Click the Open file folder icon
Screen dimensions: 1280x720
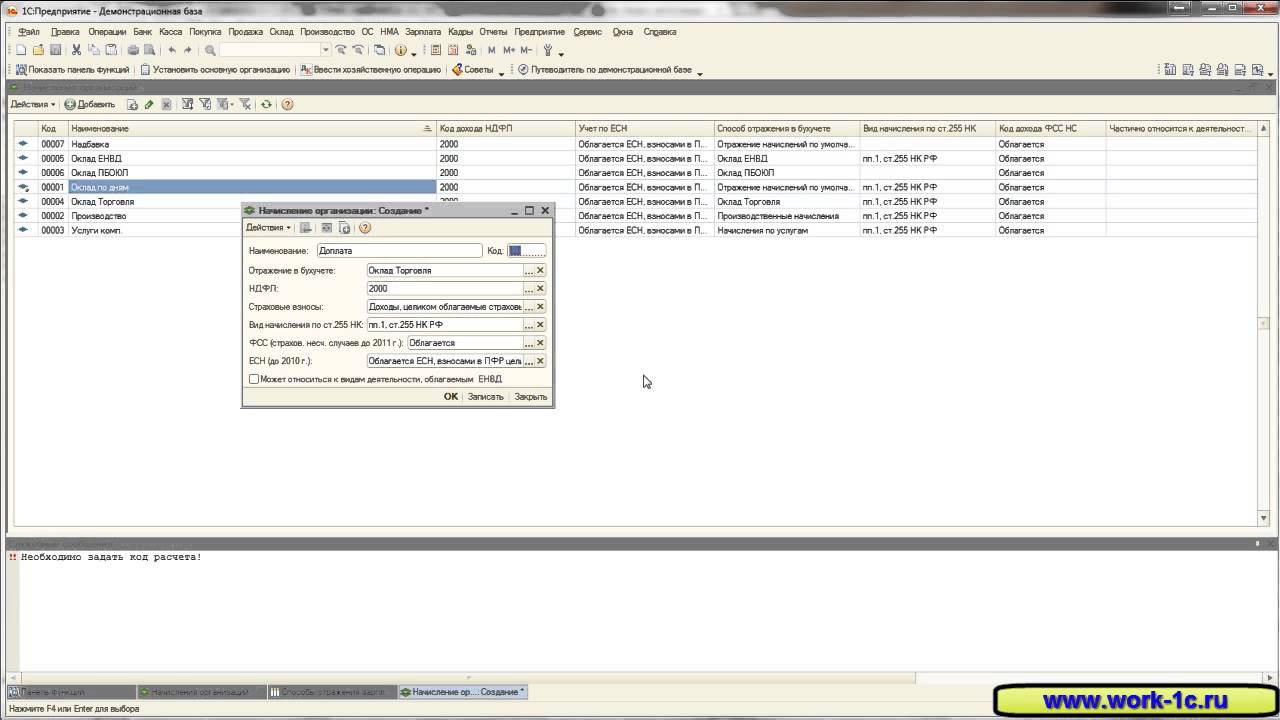coord(38,50)
